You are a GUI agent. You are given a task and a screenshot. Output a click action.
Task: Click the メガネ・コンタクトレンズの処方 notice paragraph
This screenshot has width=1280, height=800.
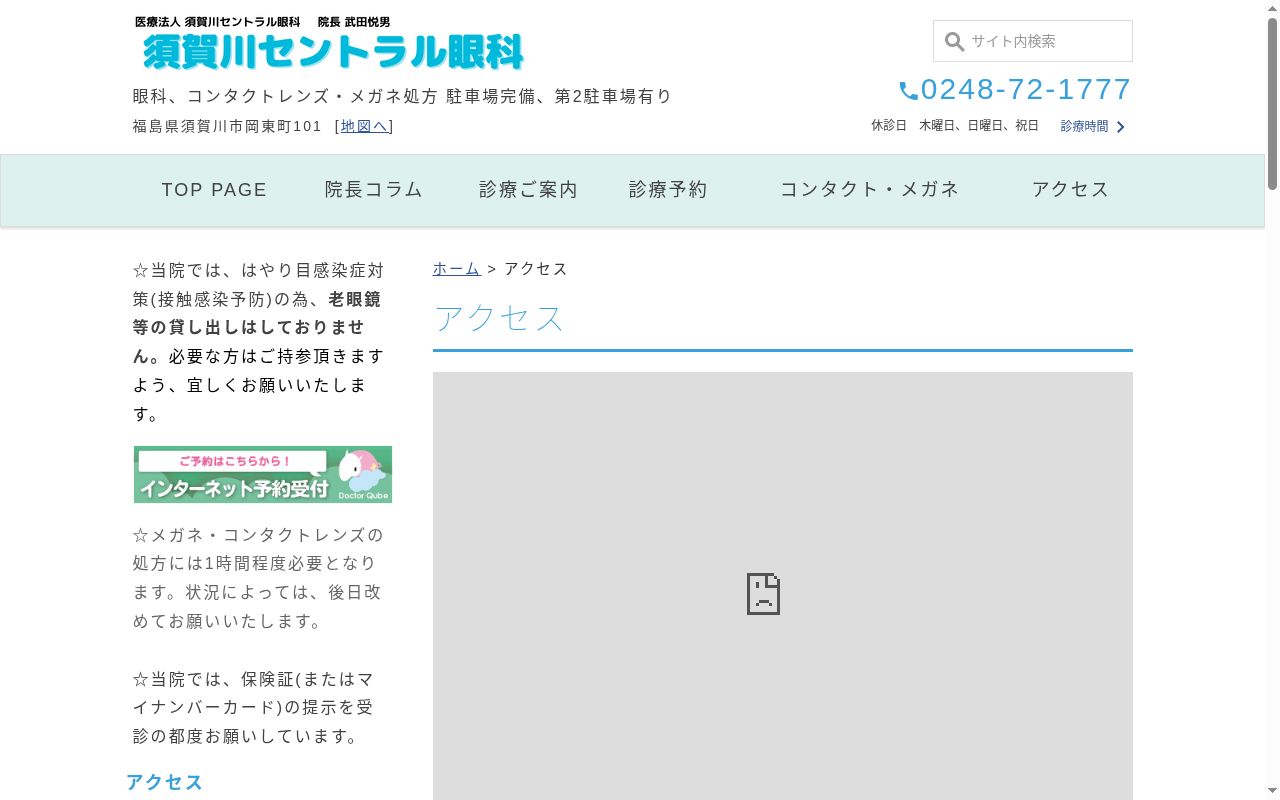(258, 578)
